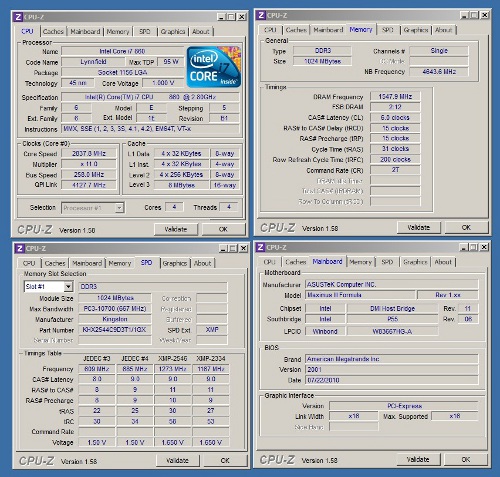Viewport: 500px width, 477px height.
Task: Click the Graphic Interface Version value PCI-Express
Action: [404, 406]
